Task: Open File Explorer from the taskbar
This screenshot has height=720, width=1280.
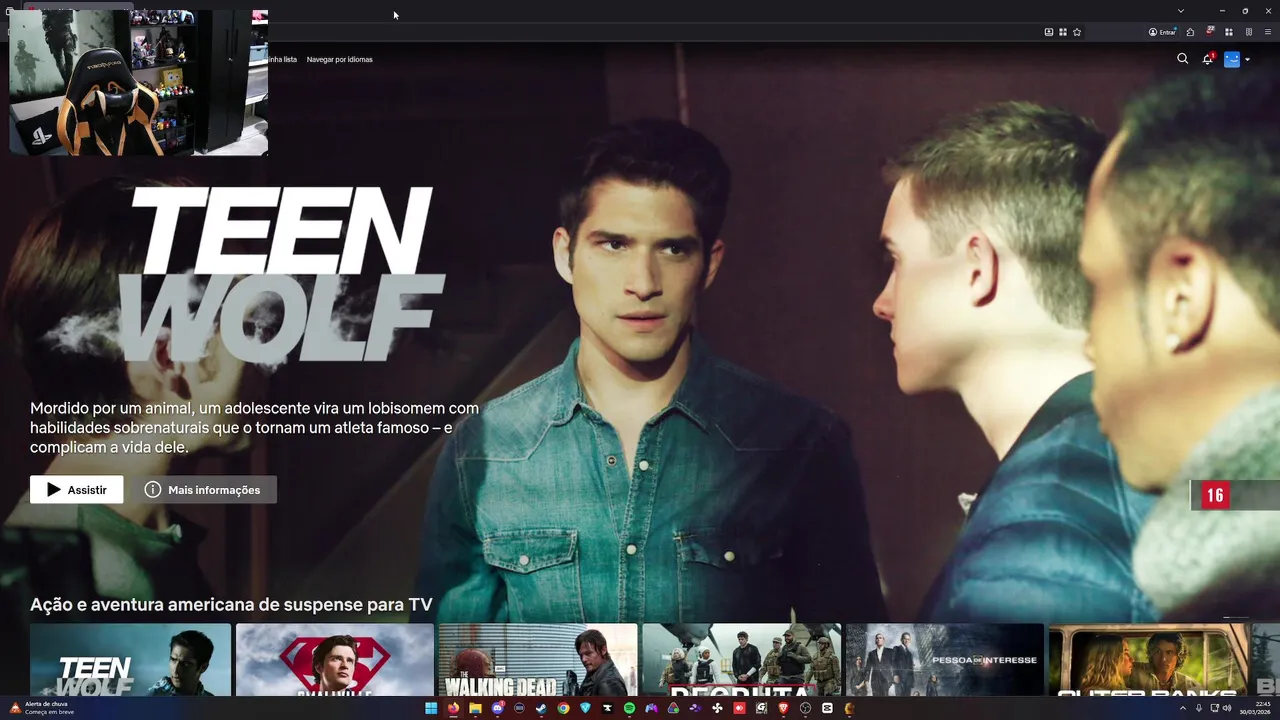Action: 475,708
